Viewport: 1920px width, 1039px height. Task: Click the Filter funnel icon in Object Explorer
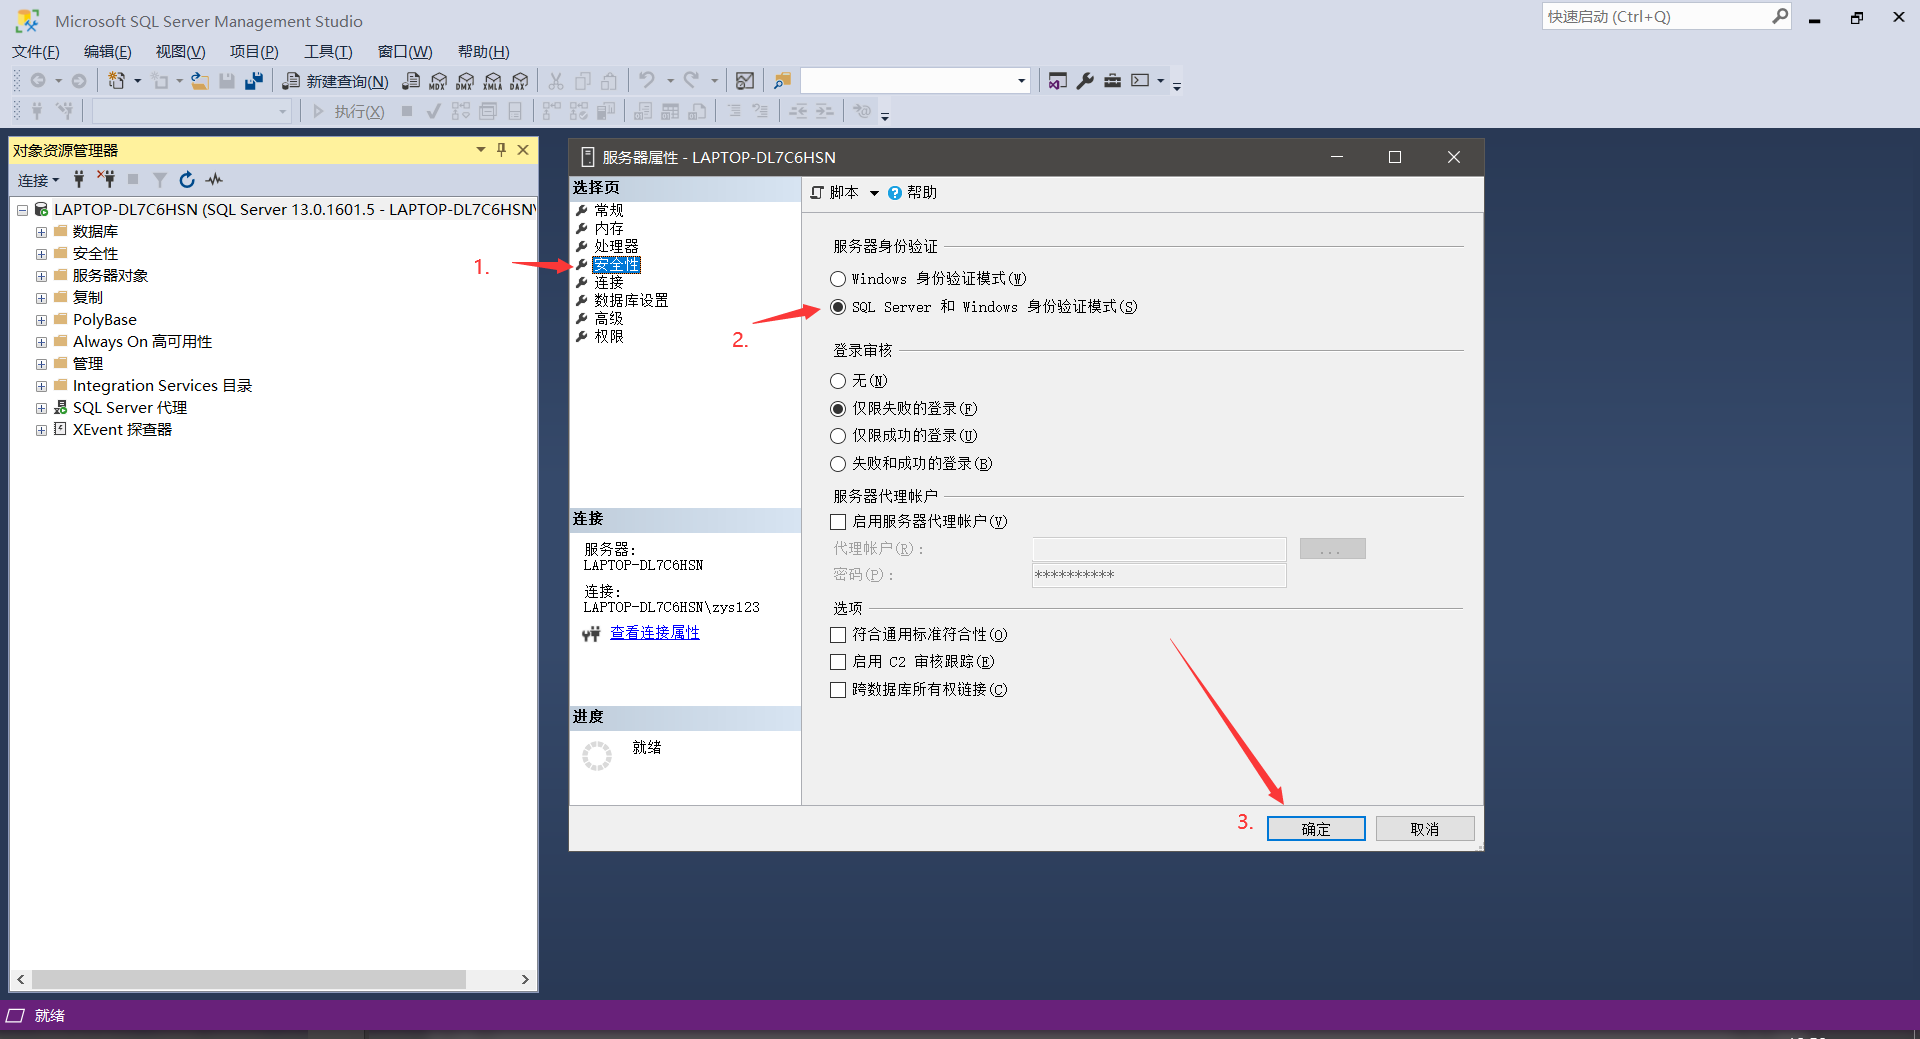pos(160,180)
